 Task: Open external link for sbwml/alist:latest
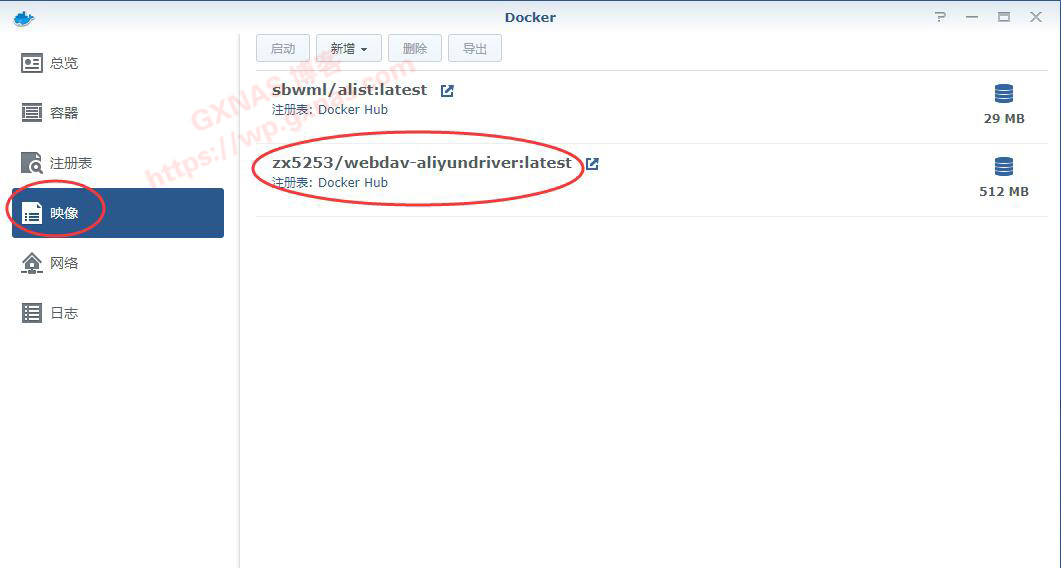tap(447, 91)
